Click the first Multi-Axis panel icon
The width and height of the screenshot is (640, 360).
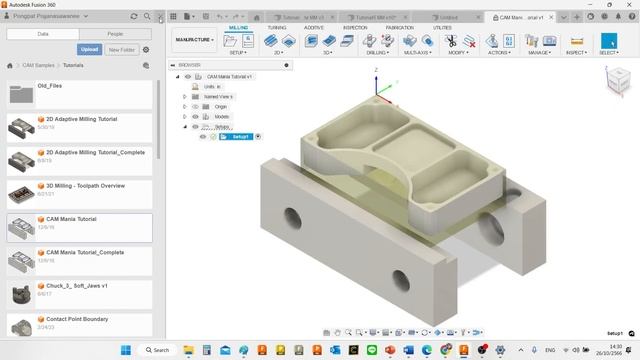(409, 41)
